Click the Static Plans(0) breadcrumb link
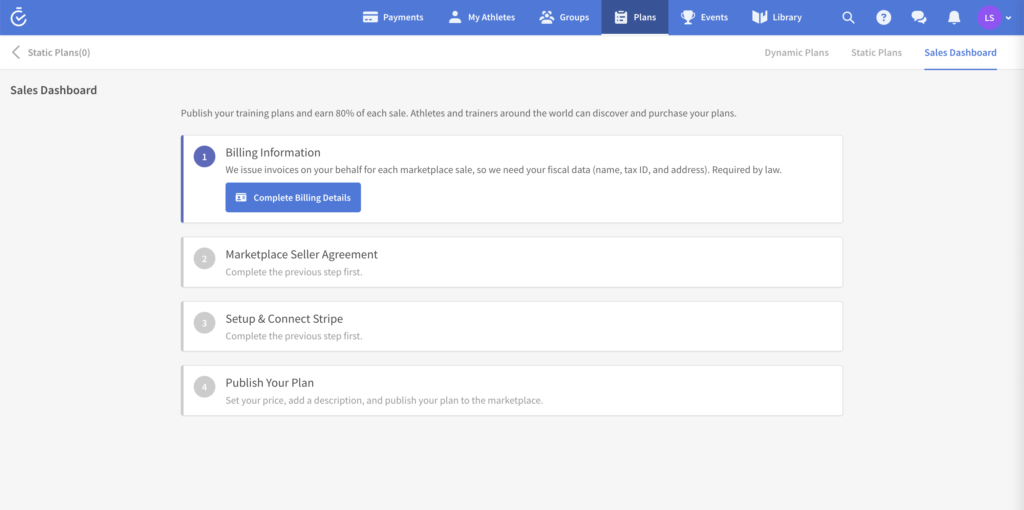 65,53
